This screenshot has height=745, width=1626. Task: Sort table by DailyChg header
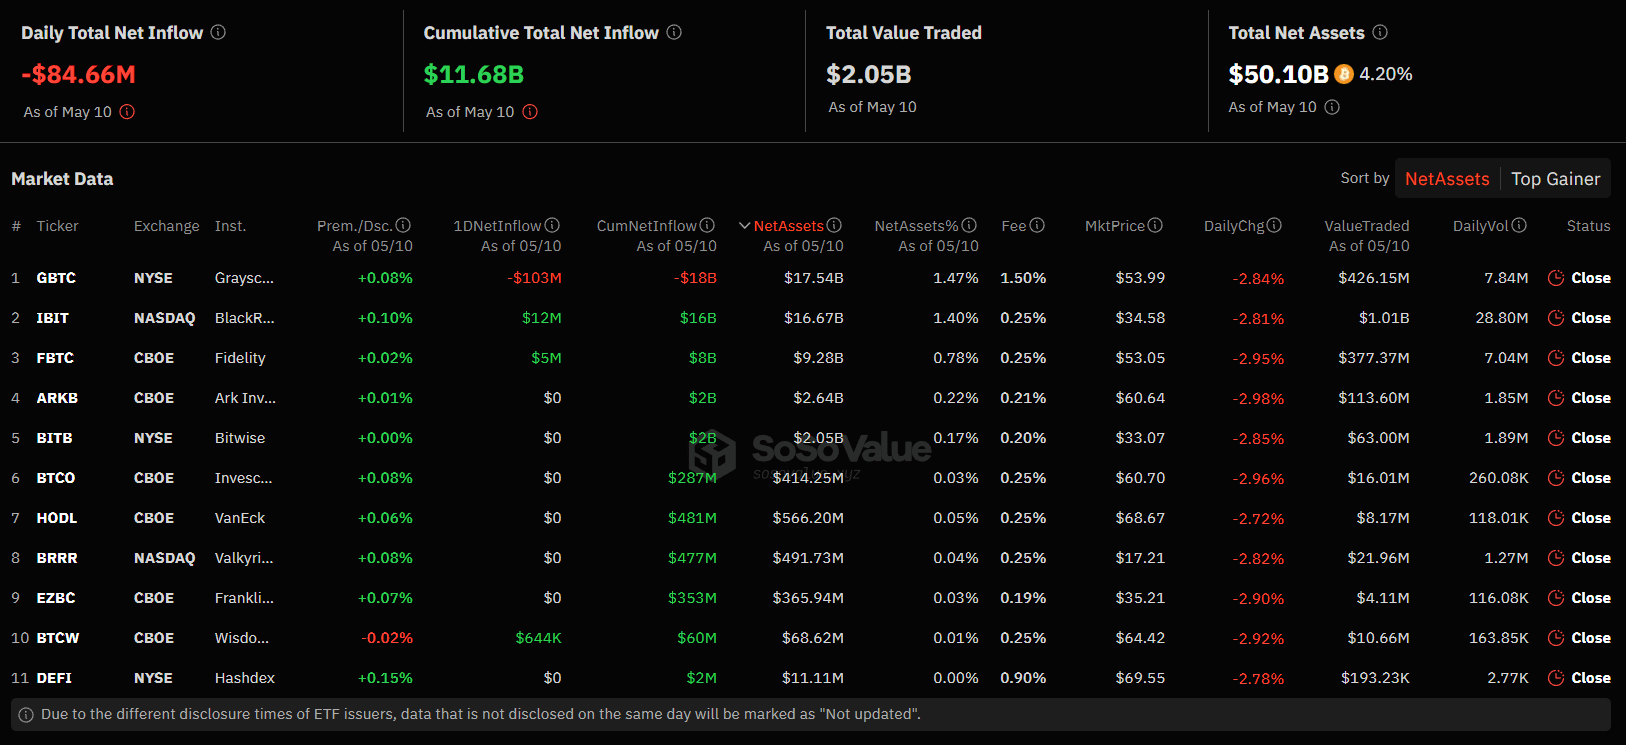click(1234, 226)
